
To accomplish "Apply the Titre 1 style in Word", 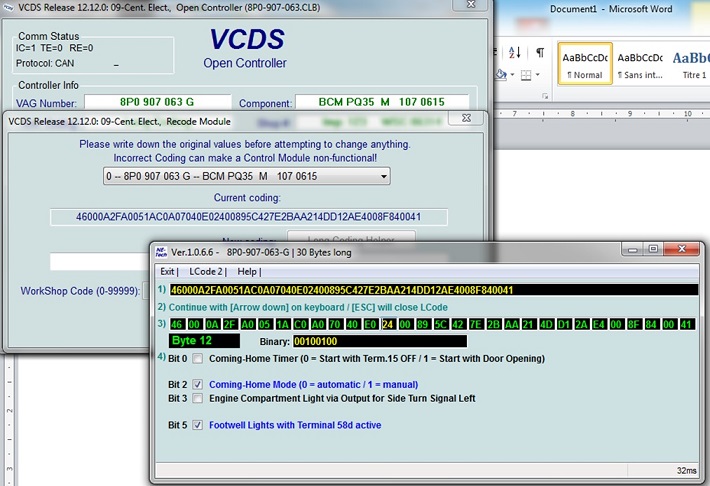I will click(x=690, y=64).
